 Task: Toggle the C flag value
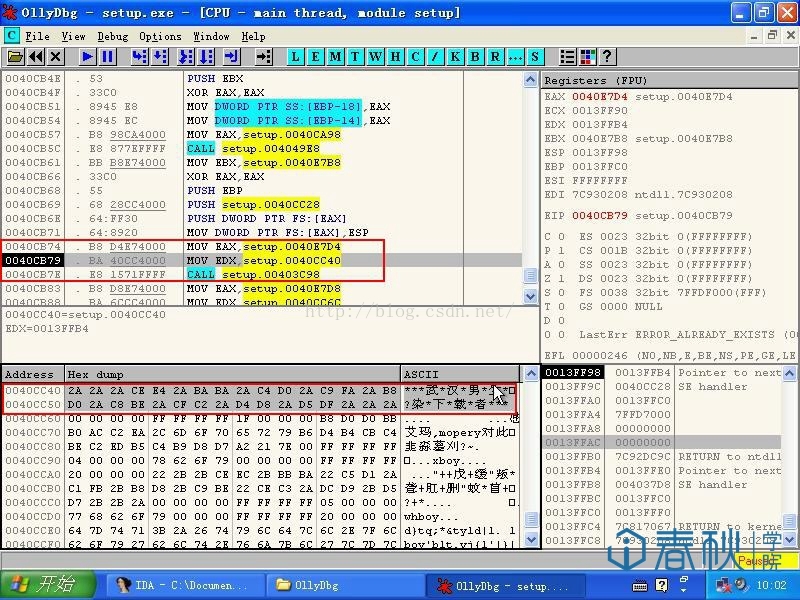tap(561, 237)
